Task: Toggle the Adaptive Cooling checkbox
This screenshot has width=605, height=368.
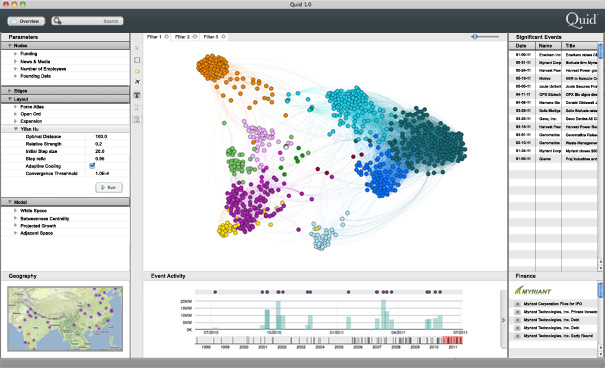Action: tap(92, 166)
